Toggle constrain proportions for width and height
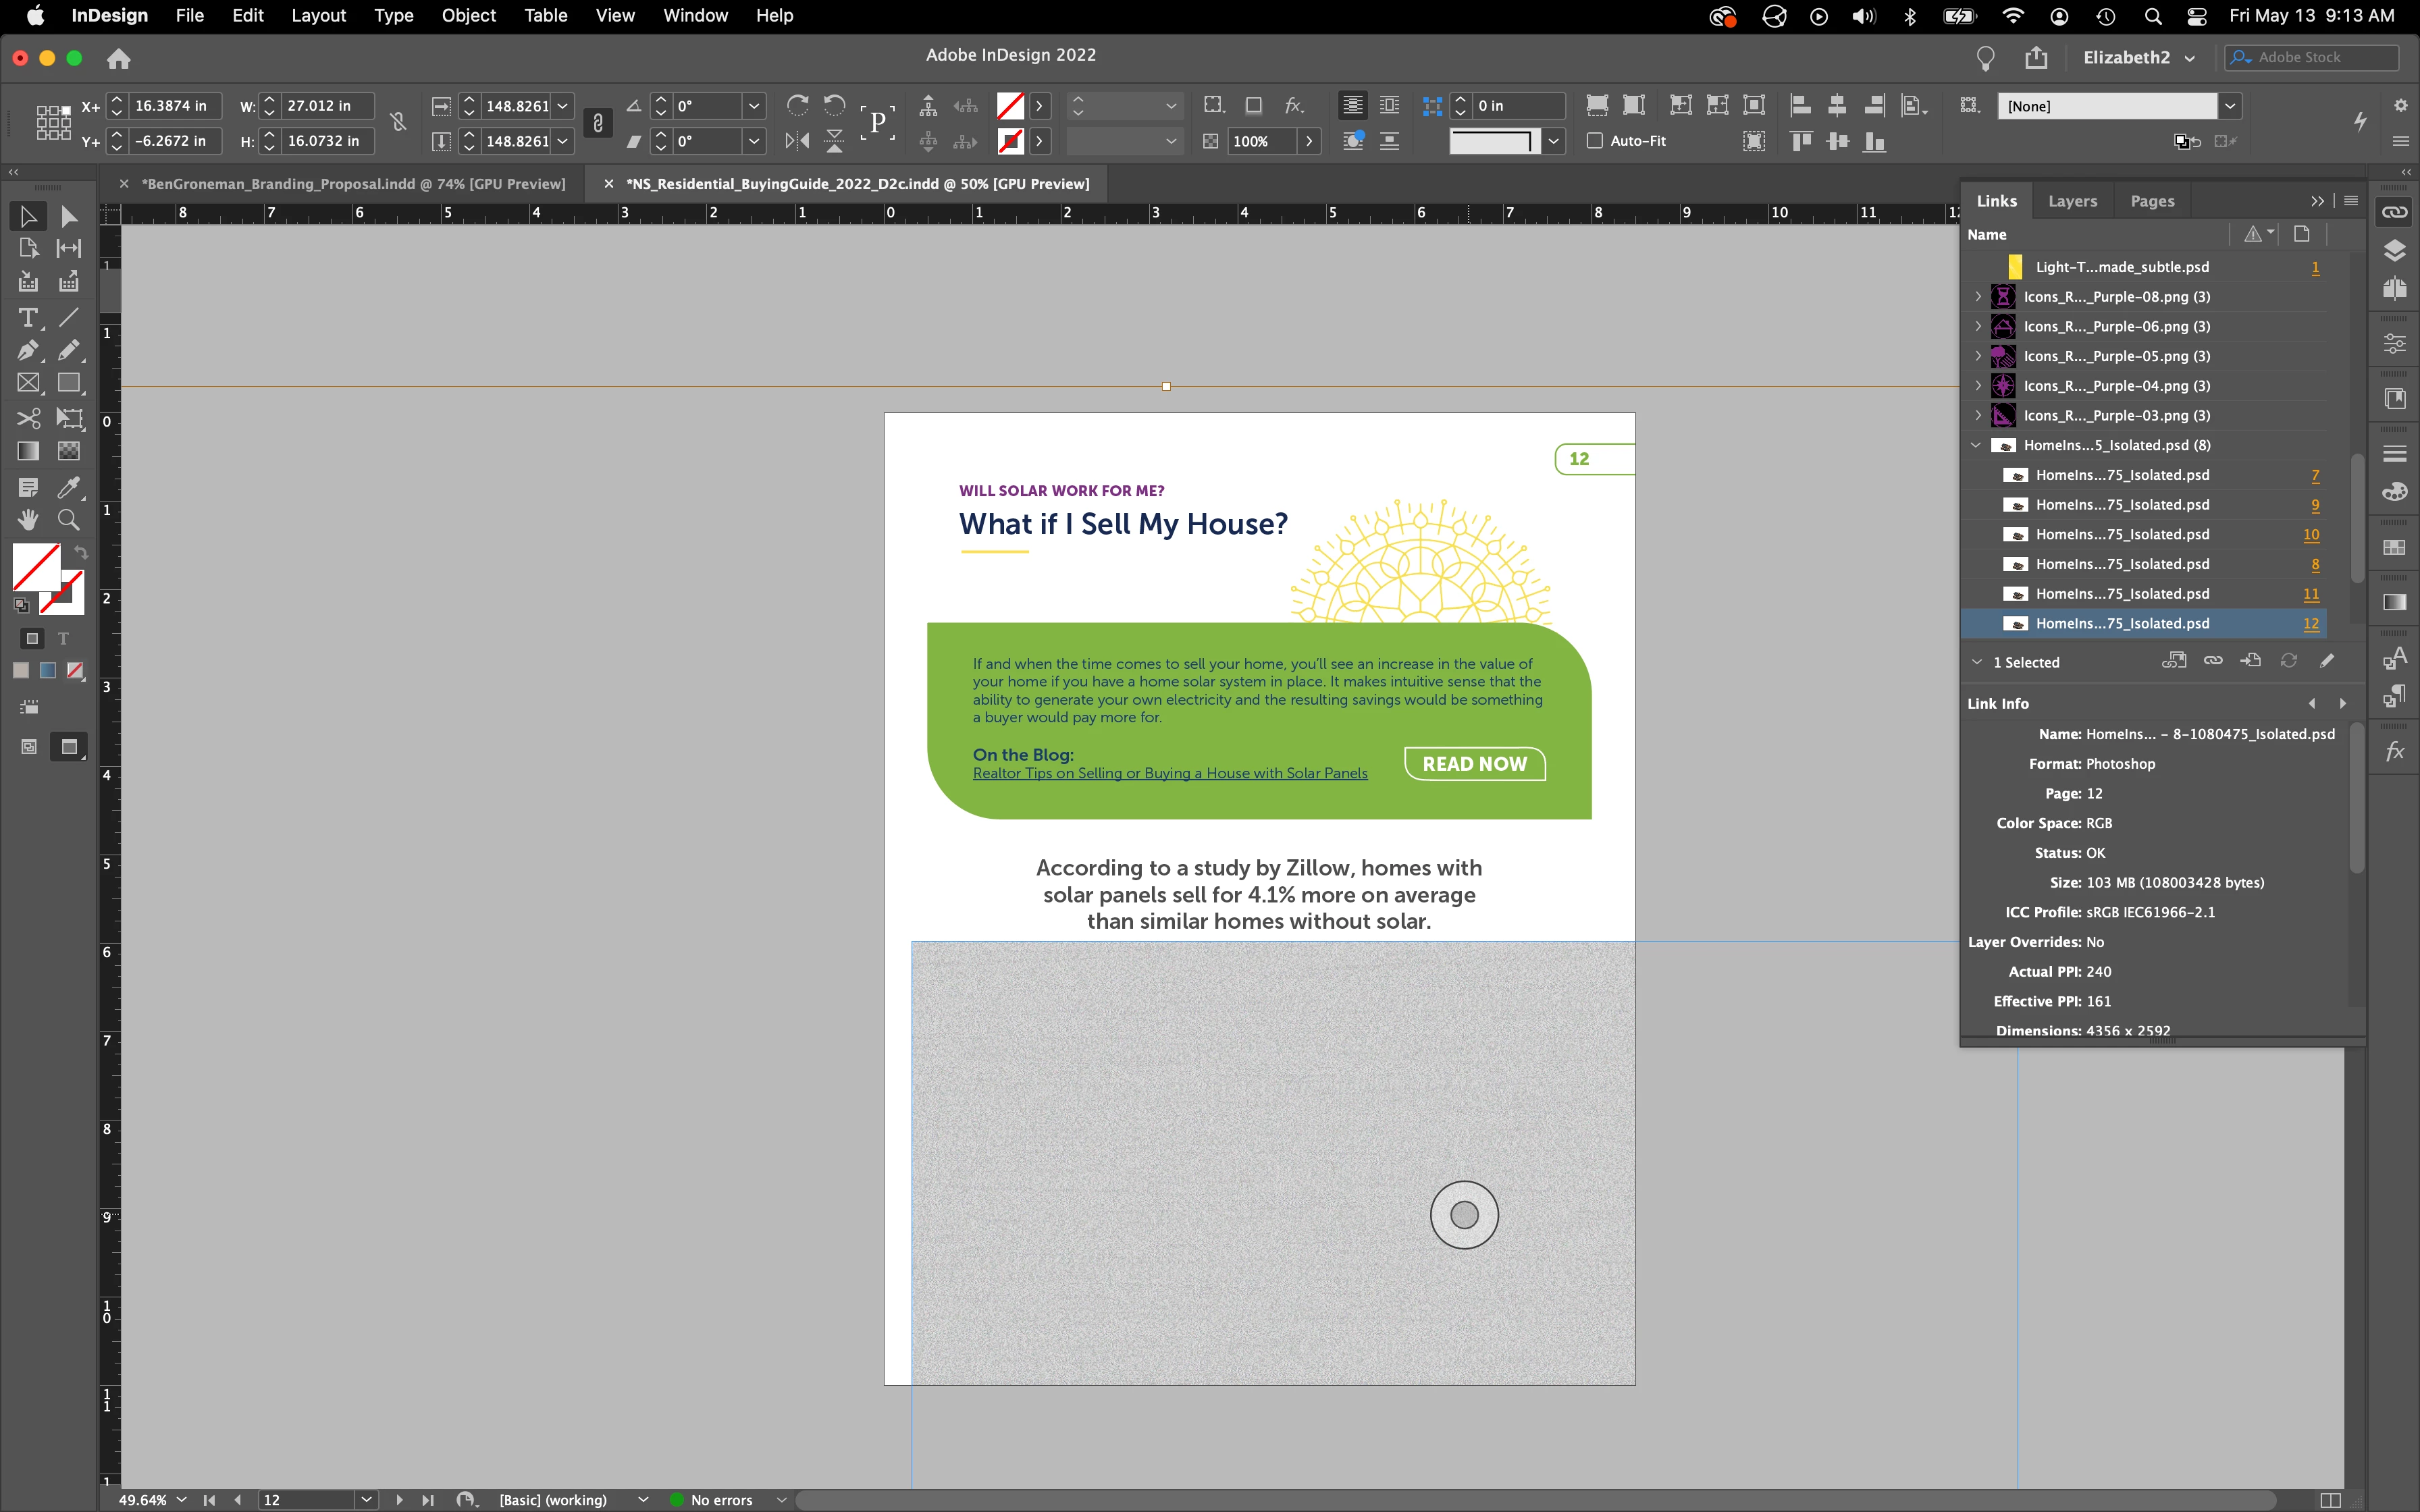 [x=398, y=123]
